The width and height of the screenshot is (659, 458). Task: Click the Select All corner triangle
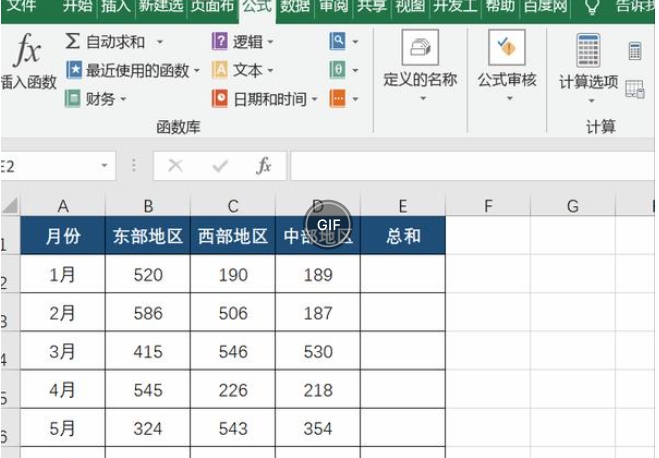click(x=10, y=205)
